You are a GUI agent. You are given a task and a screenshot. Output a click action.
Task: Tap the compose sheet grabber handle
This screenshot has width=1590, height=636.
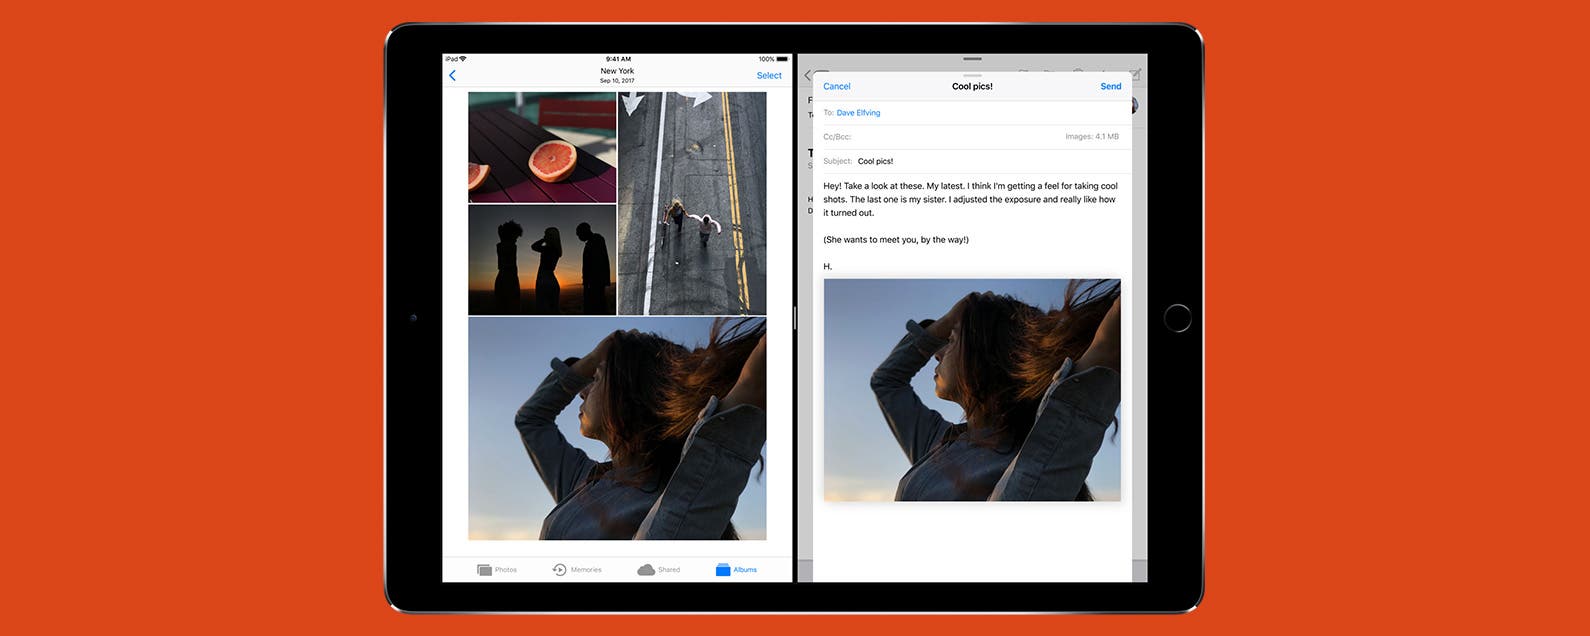[x=972, y=76]
